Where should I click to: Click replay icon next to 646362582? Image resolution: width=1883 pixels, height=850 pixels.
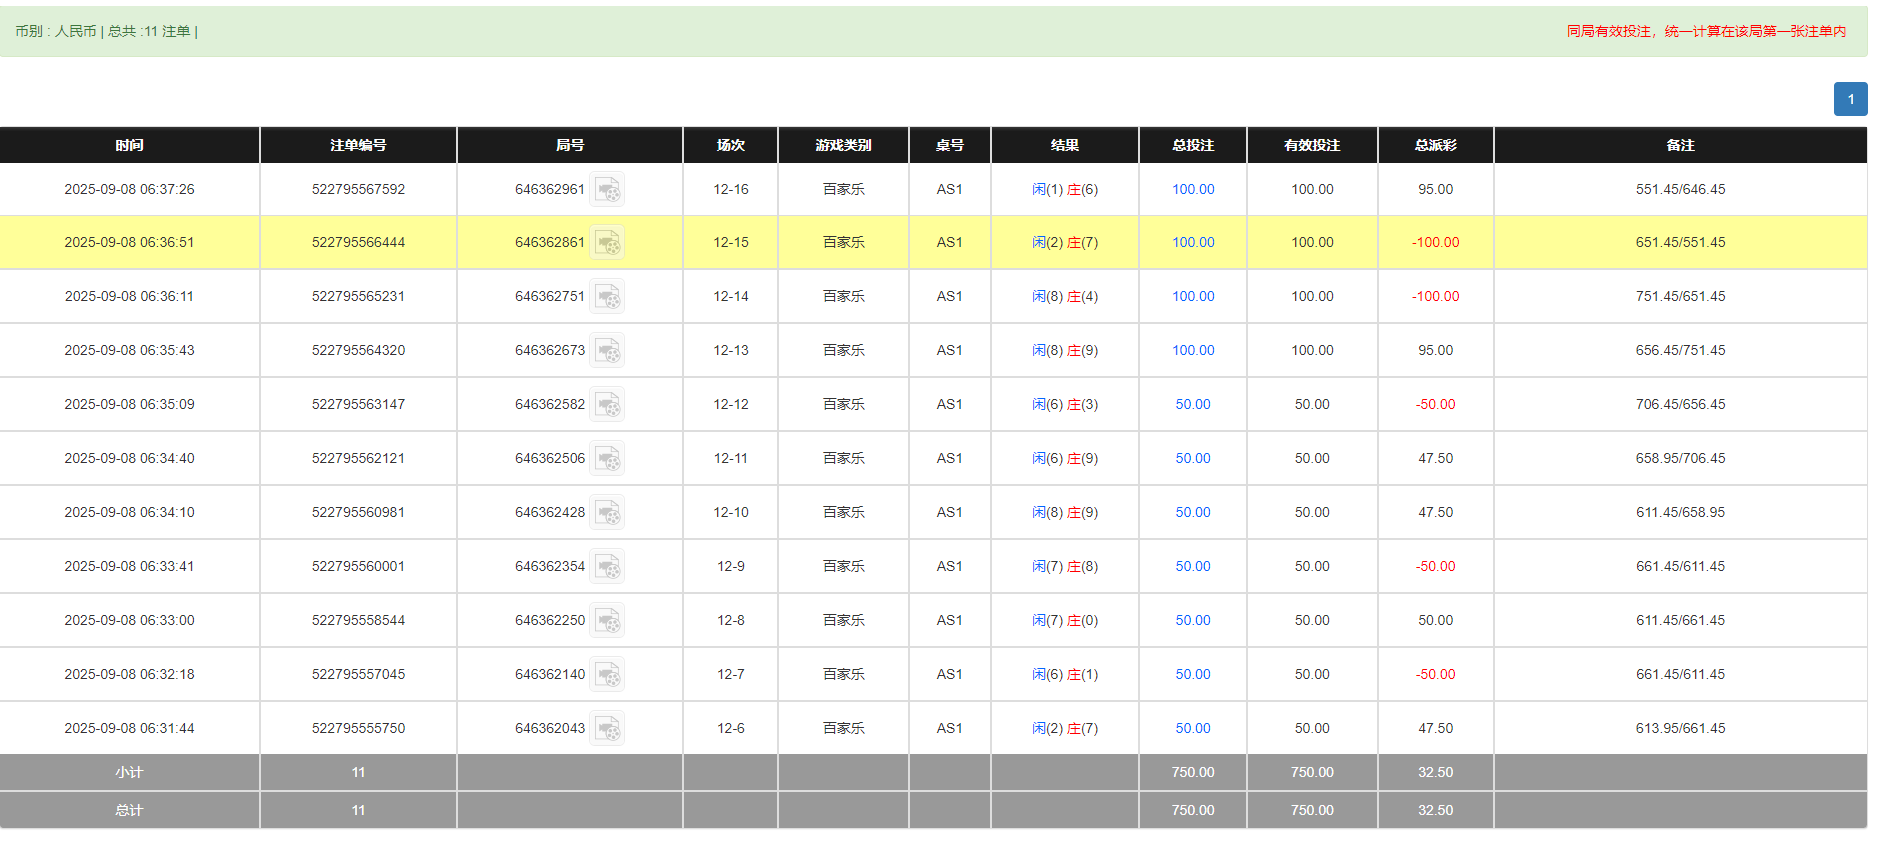(x=607, y=405)
